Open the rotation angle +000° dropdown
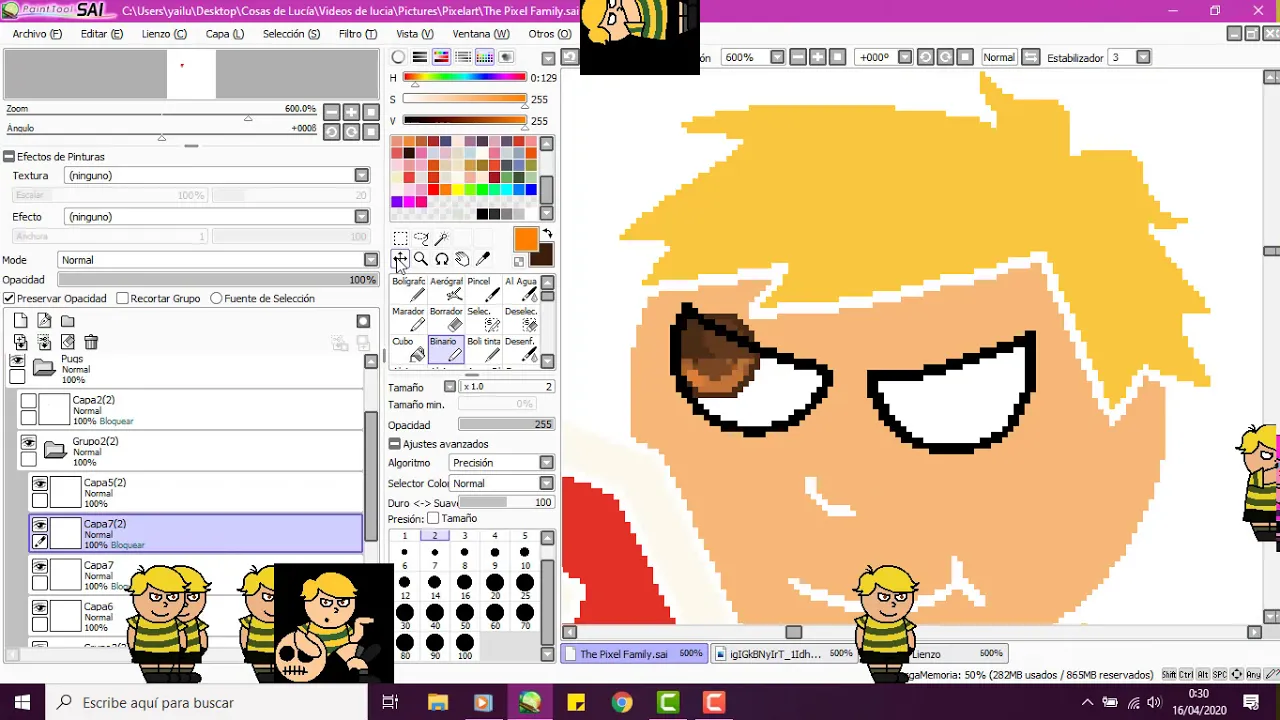The height and width of the screenshot is (720, 1280). 904,57
